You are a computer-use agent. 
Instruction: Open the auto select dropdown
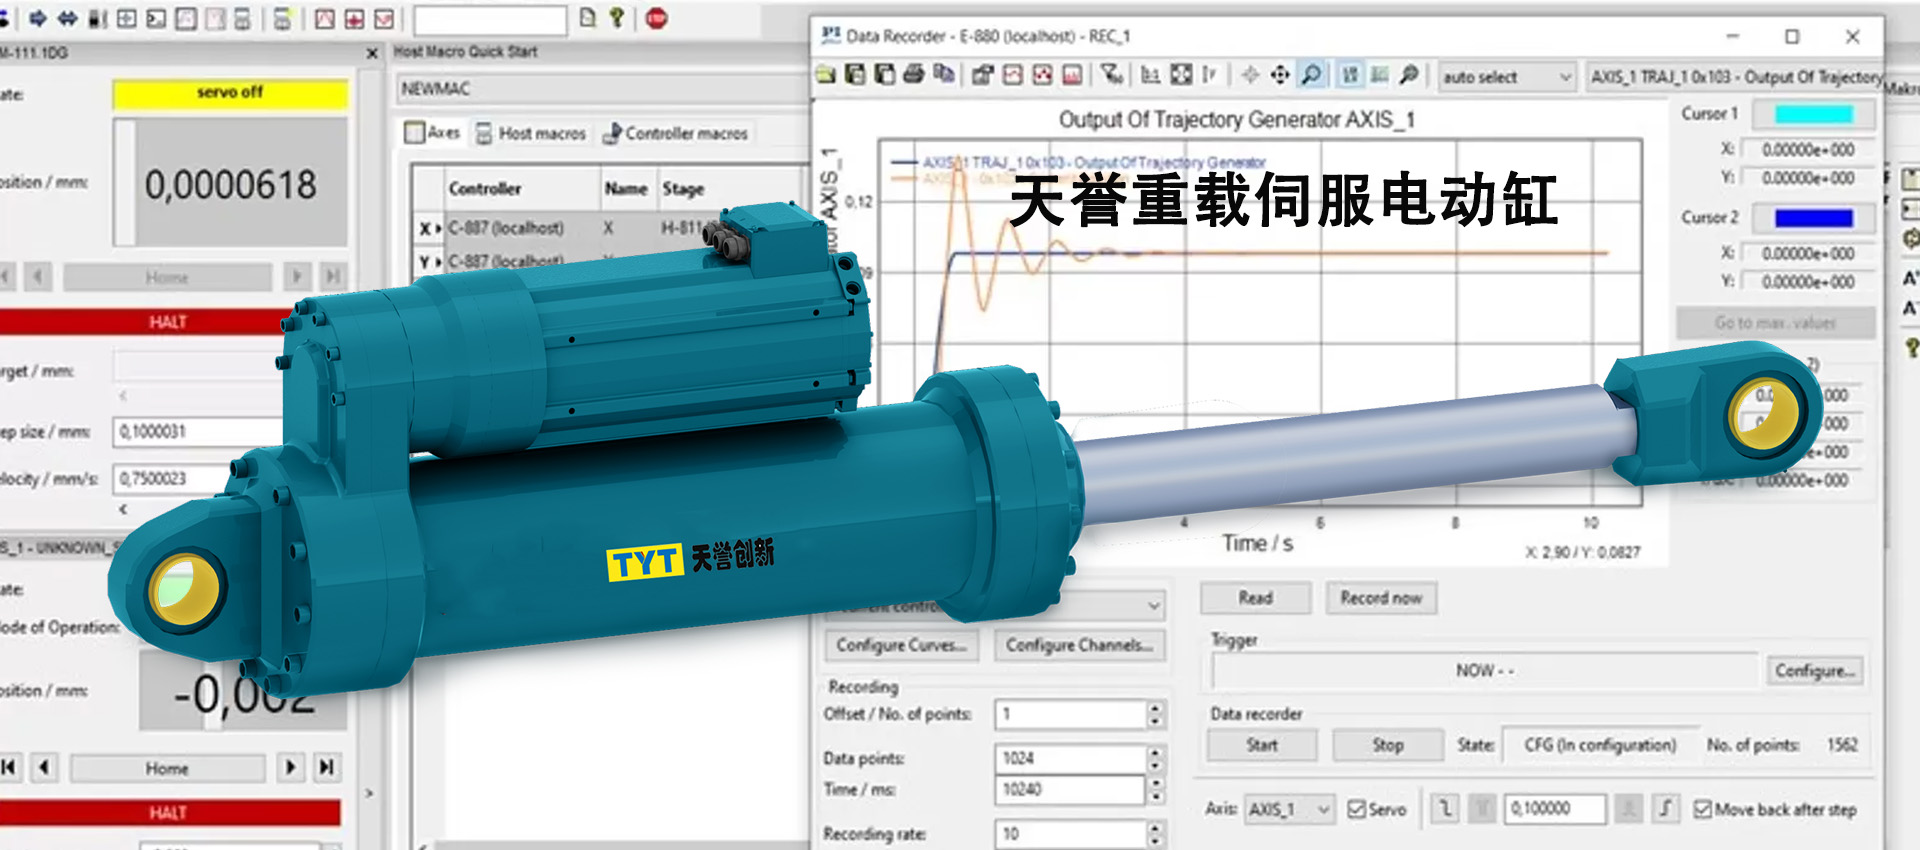pyautogui.click(x=1506, y=77)
